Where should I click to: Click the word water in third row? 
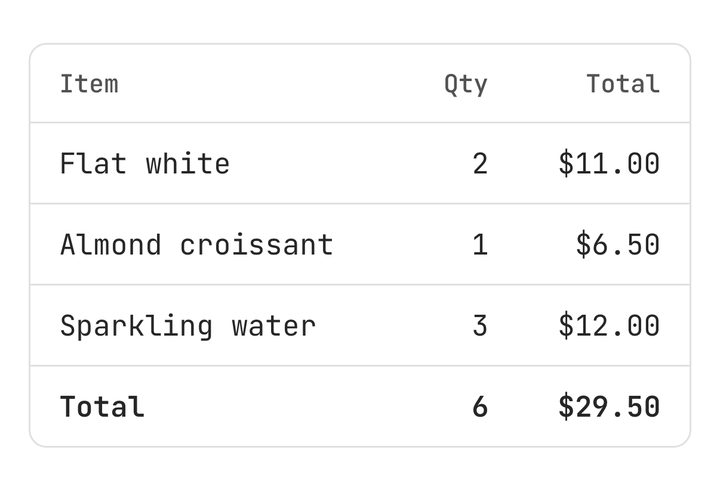click(x=274, y=327)
